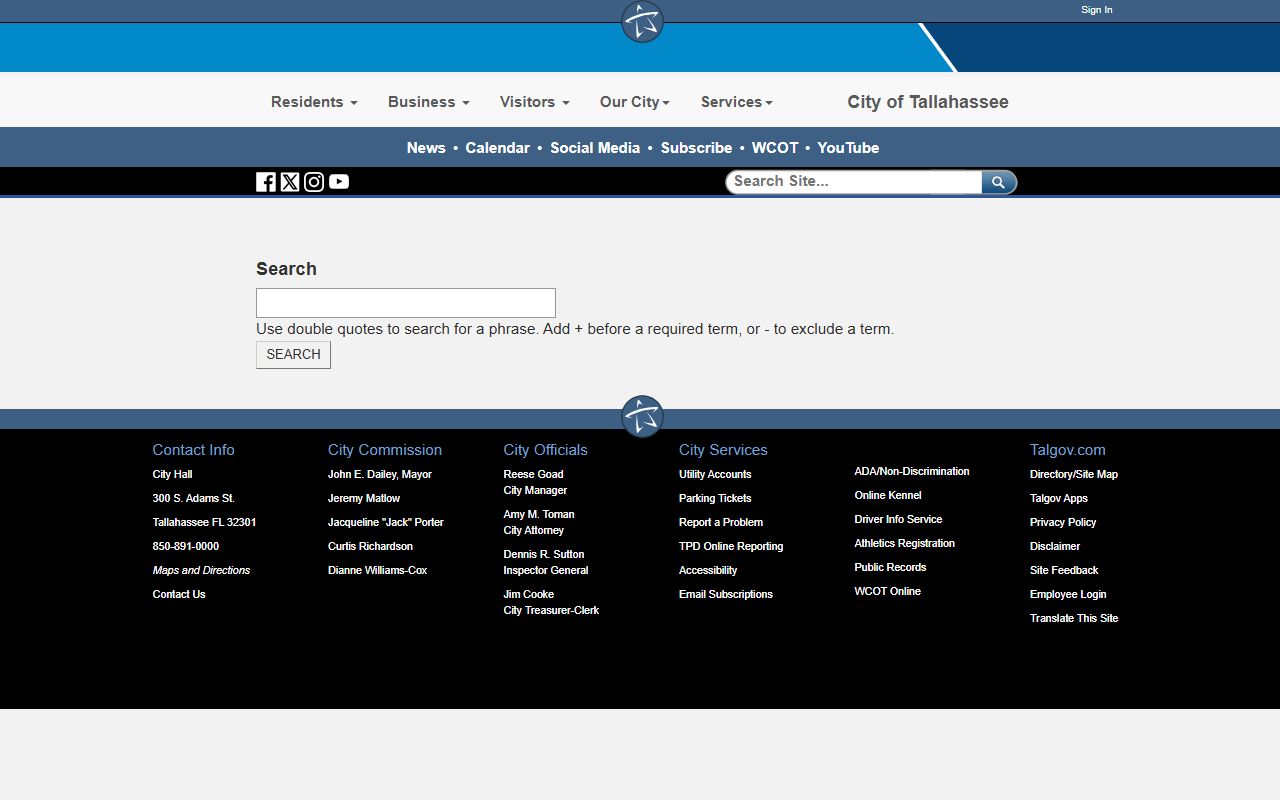Open Accessibility footer link
This screenshot has height=800, width=1280.
(708, 570)
